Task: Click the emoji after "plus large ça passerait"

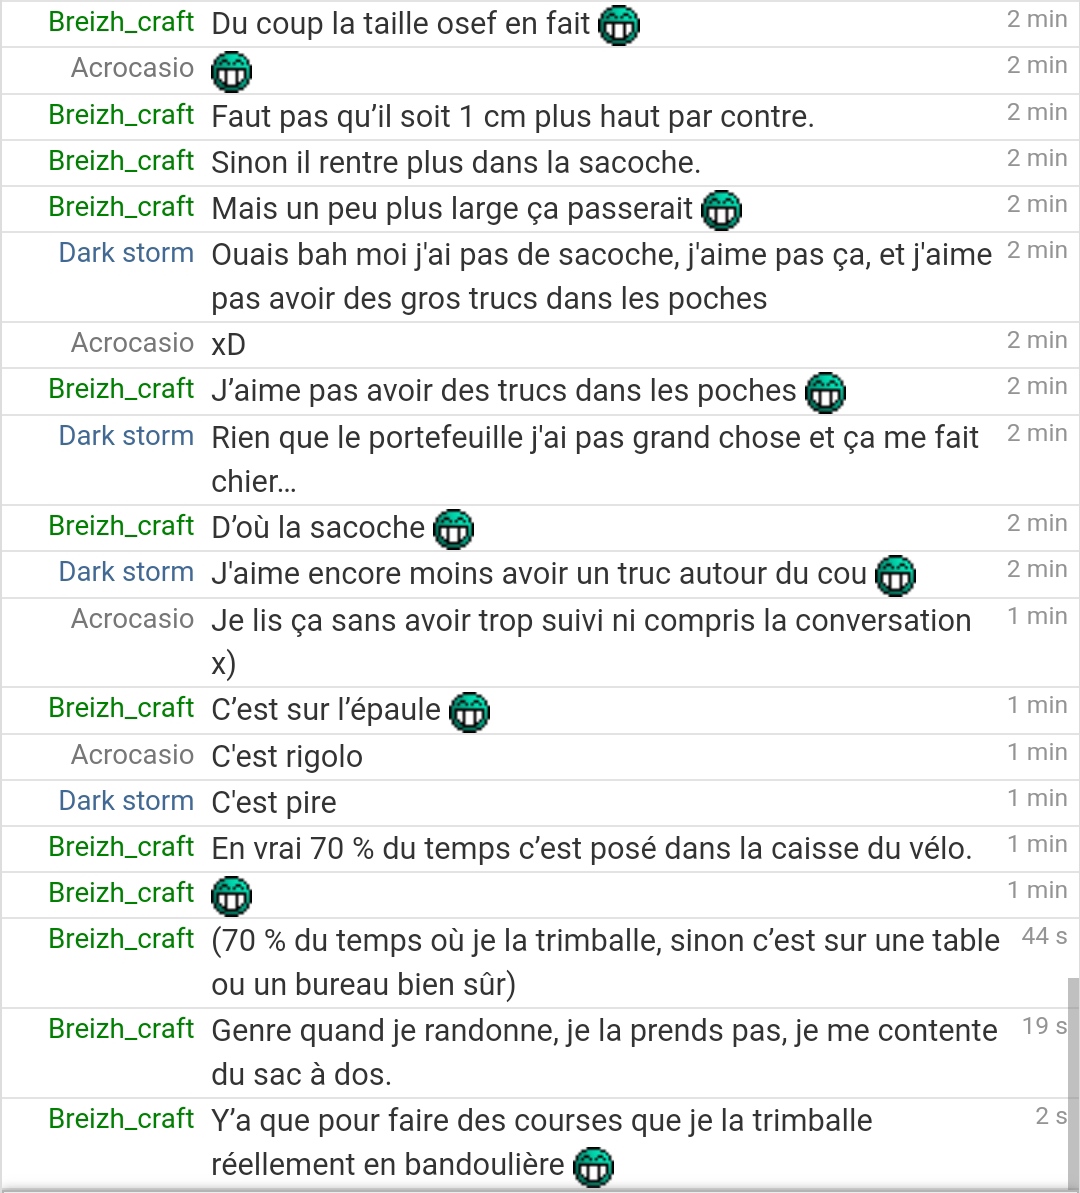Action: pos(722,210)
